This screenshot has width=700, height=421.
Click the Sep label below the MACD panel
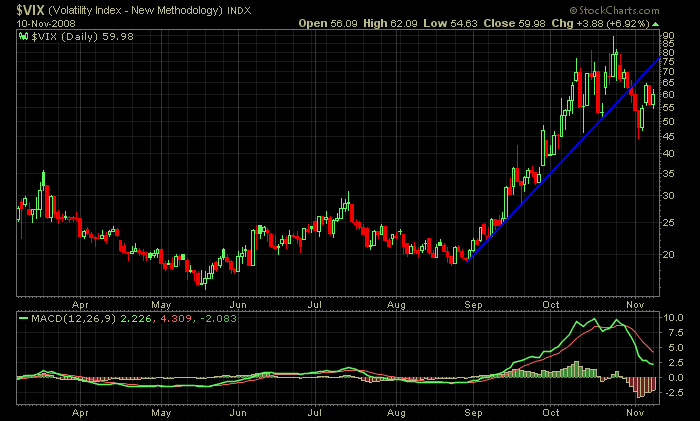[x=473, y=413]
